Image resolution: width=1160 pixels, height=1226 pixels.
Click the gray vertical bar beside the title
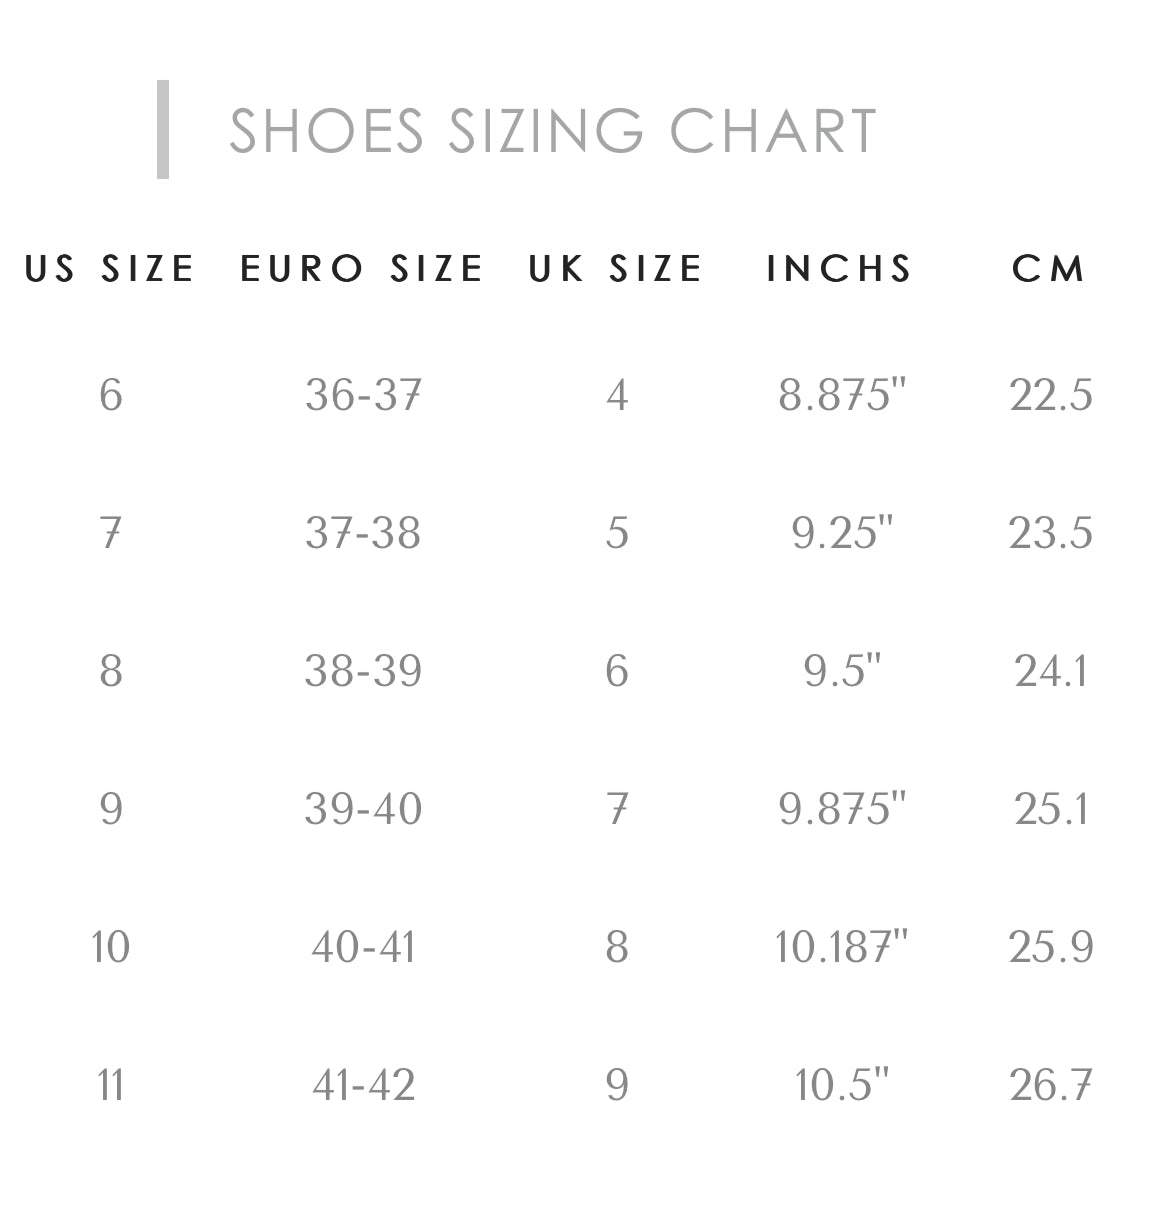click(163, 130)
